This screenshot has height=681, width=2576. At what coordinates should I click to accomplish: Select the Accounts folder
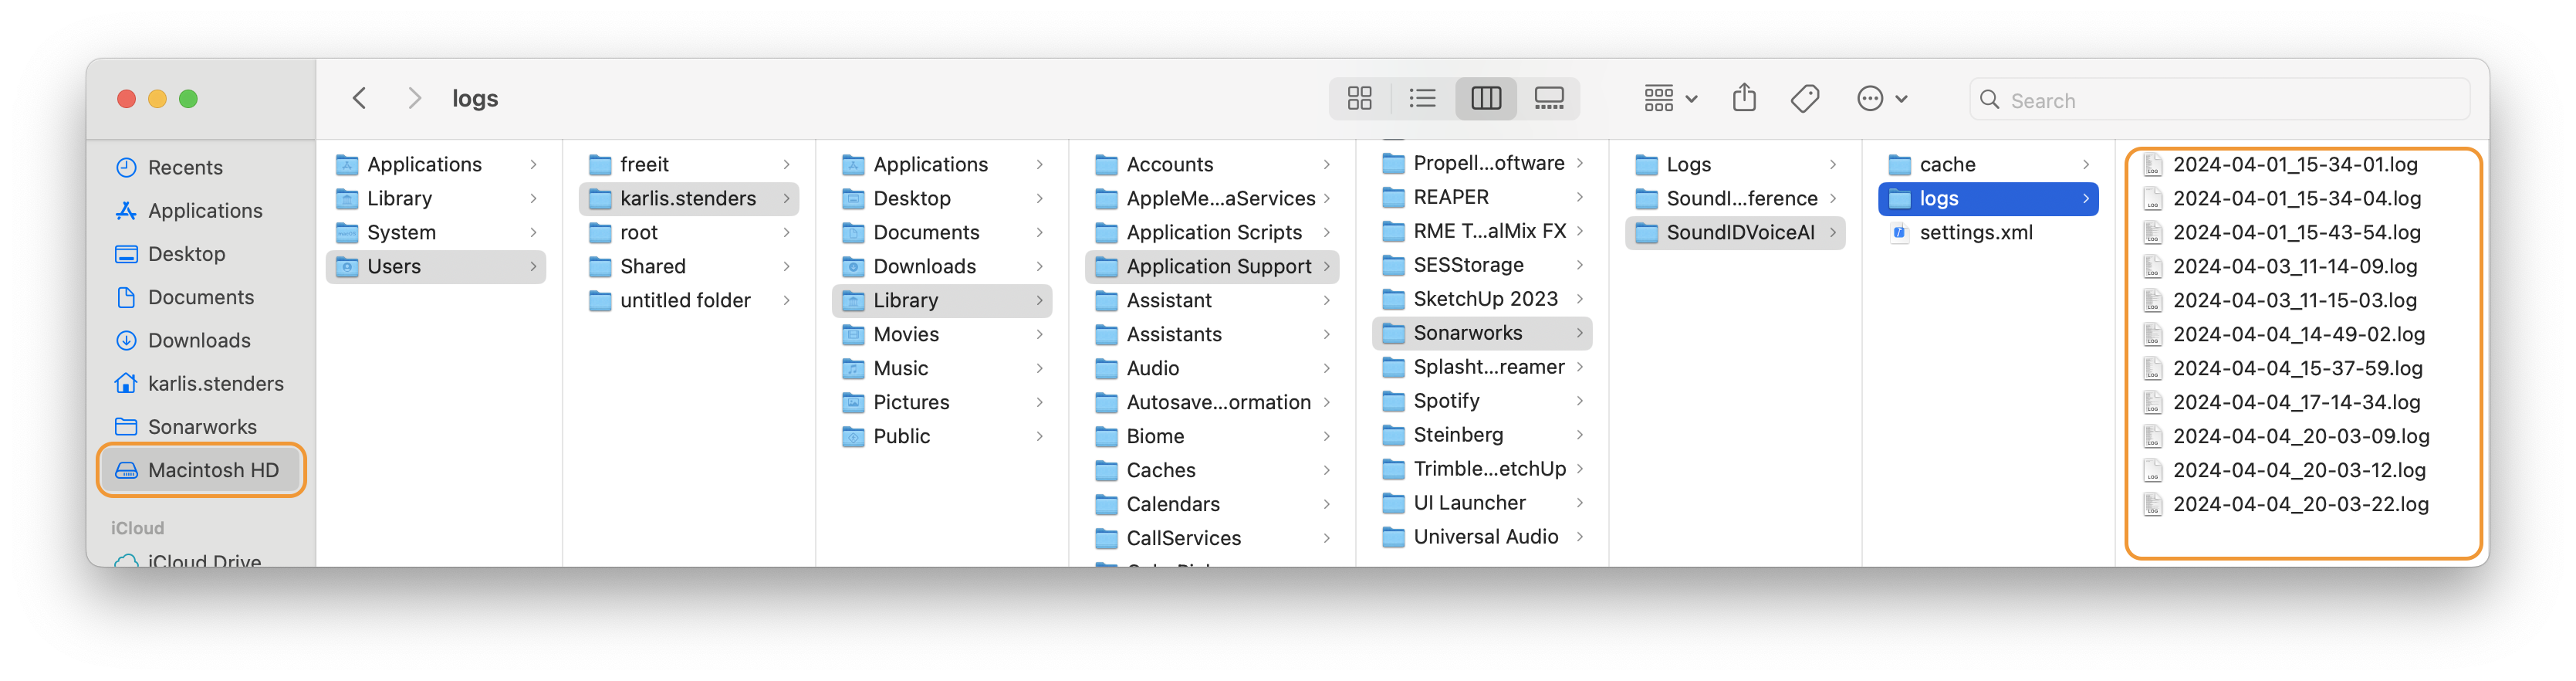(1212, 164)
